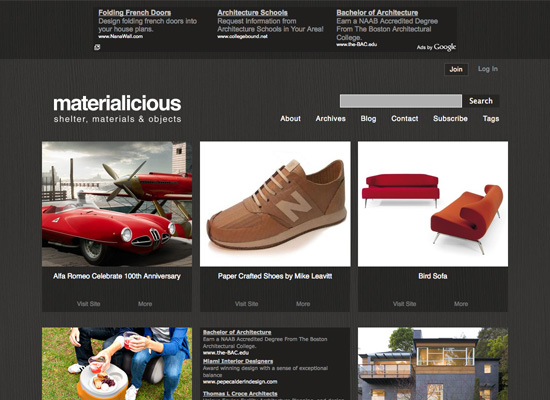Open the Miami Interior Designers ad link
The width and height of the screenshot is (550, 400).
pyautogui.click(x=238, y=361)
